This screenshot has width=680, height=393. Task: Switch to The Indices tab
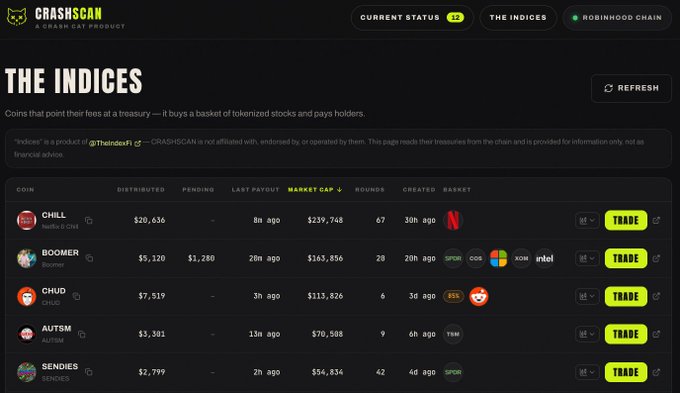click(x=518, y=18)
